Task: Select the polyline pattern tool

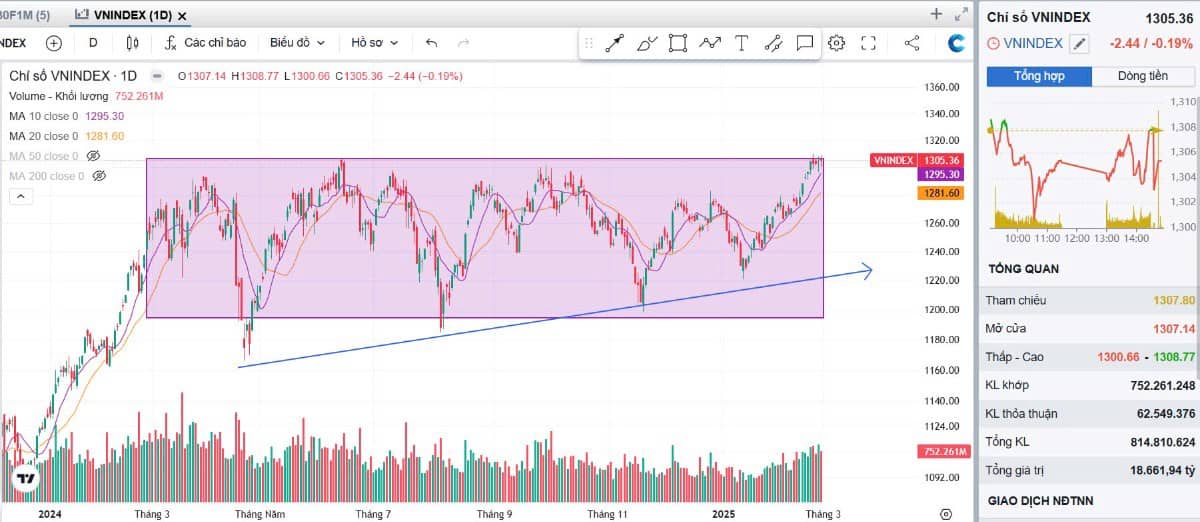Action: (x=710, y=43)
